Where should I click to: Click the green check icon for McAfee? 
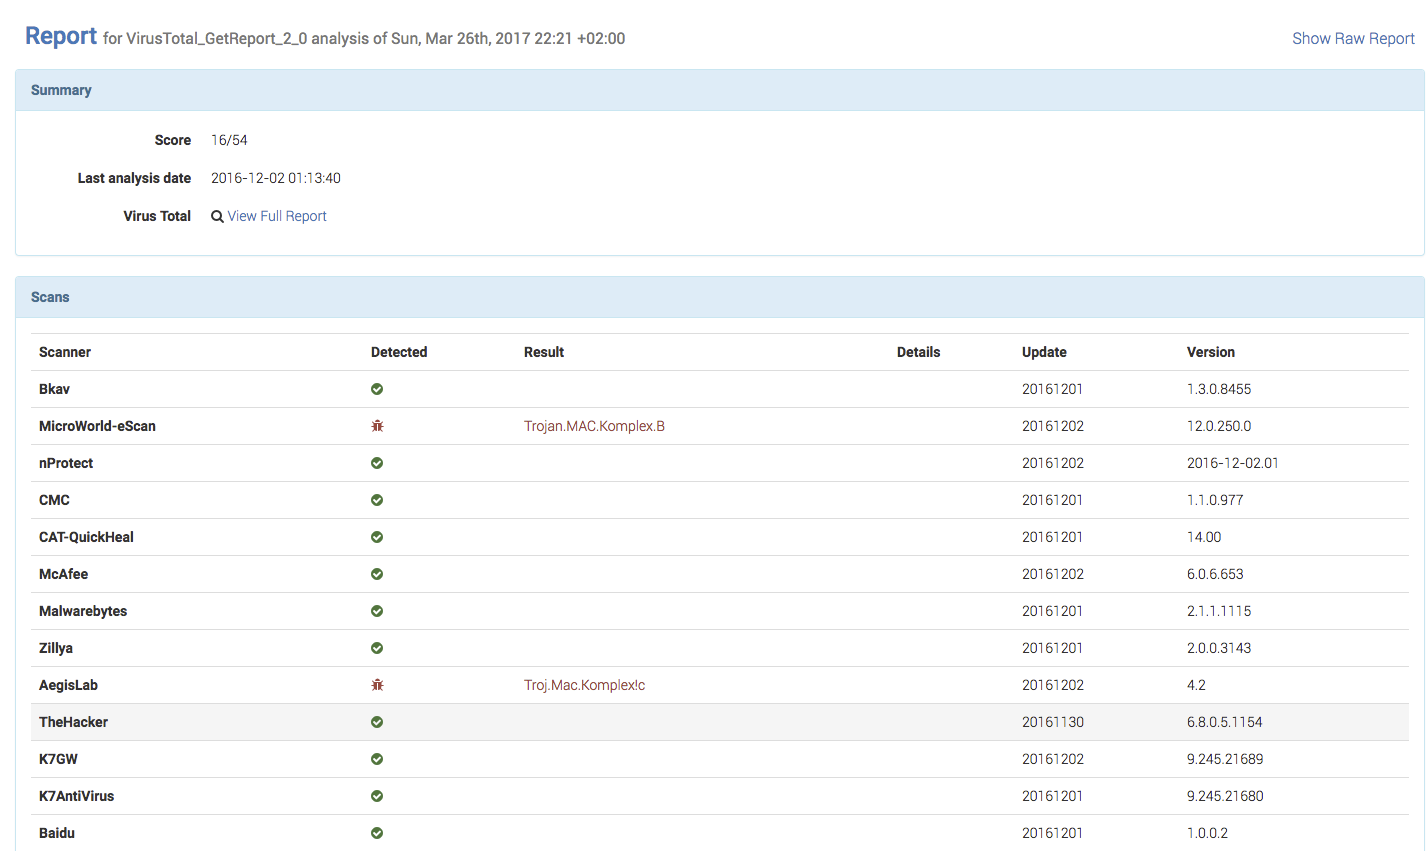tap(377, 574)
